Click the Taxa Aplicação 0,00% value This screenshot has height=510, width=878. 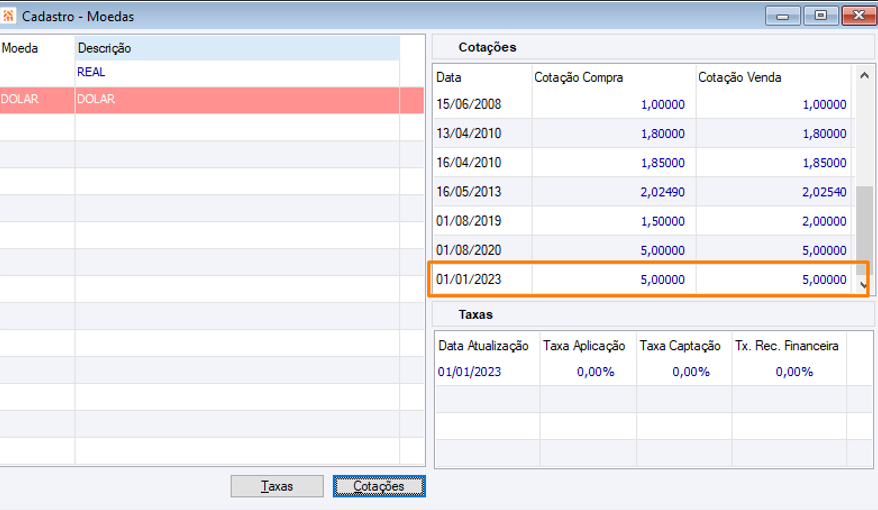pos(596,372)
